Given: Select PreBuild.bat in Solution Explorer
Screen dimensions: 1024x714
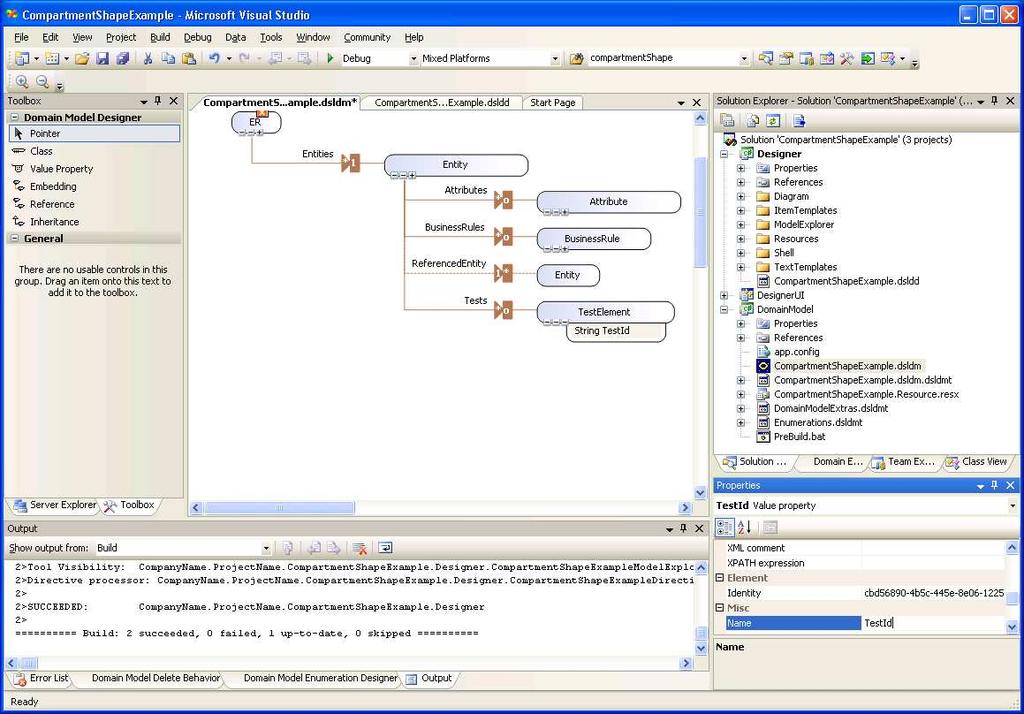Looking at the screenshot, I should point(799,436).
